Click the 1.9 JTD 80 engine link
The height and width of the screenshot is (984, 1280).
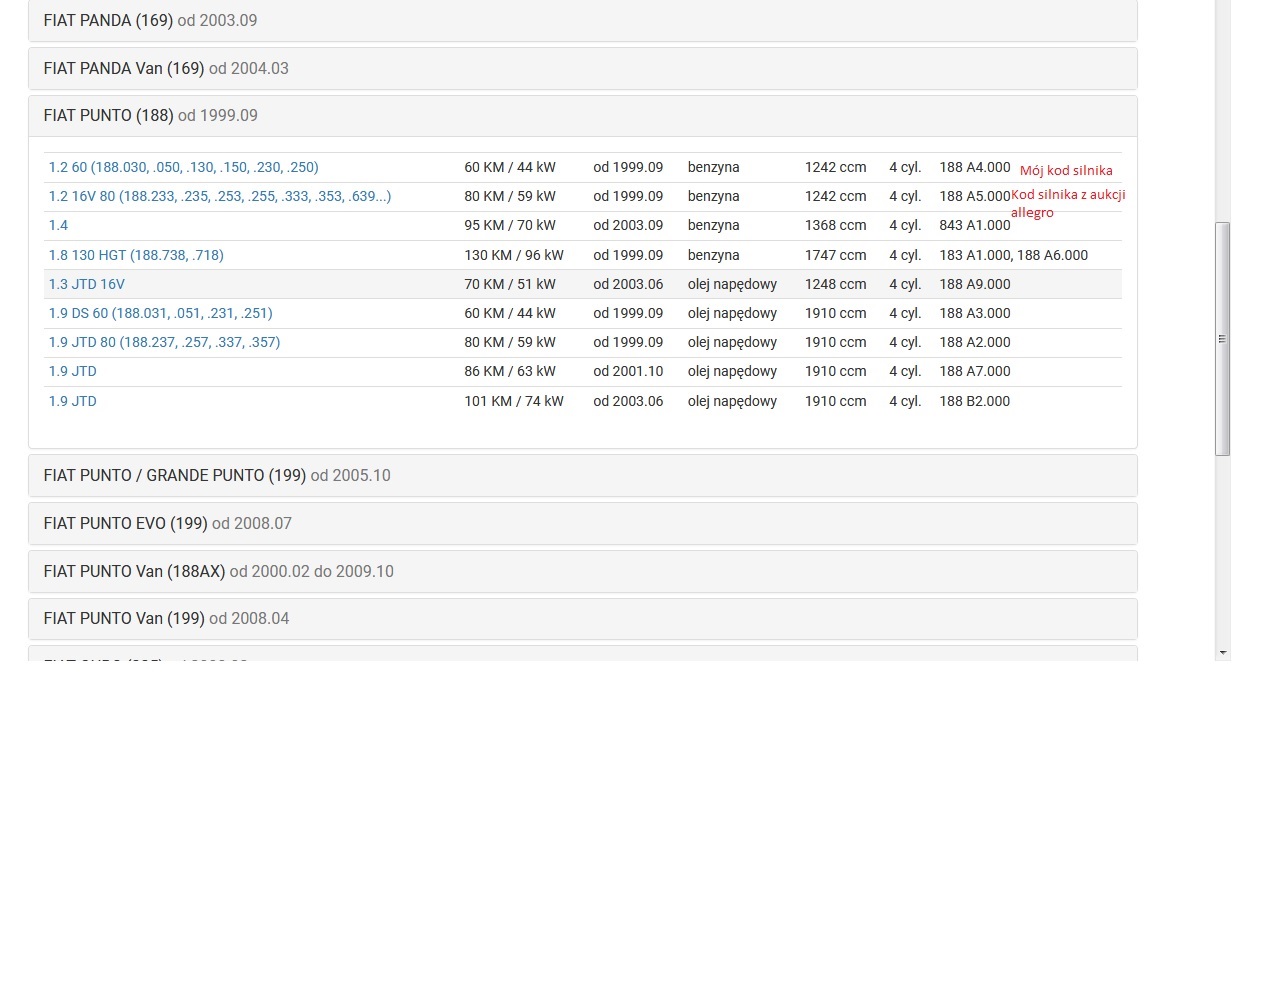(164, 342)
